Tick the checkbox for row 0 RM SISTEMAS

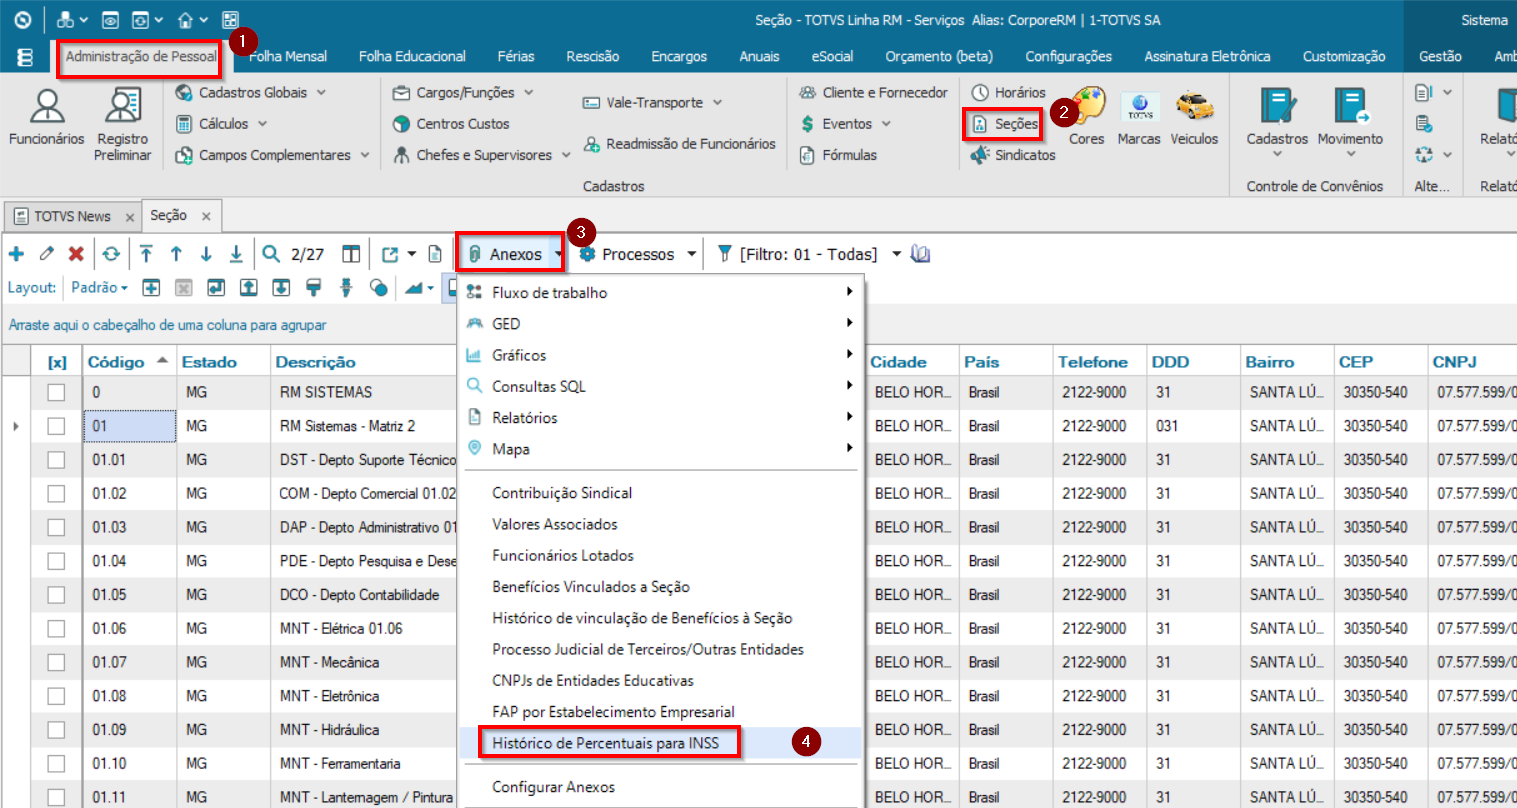tap(56, 392)
